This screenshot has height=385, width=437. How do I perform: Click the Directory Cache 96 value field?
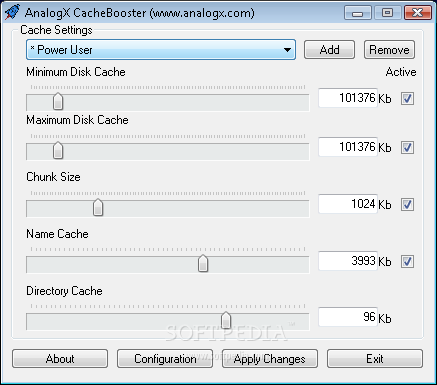point(348,317)
